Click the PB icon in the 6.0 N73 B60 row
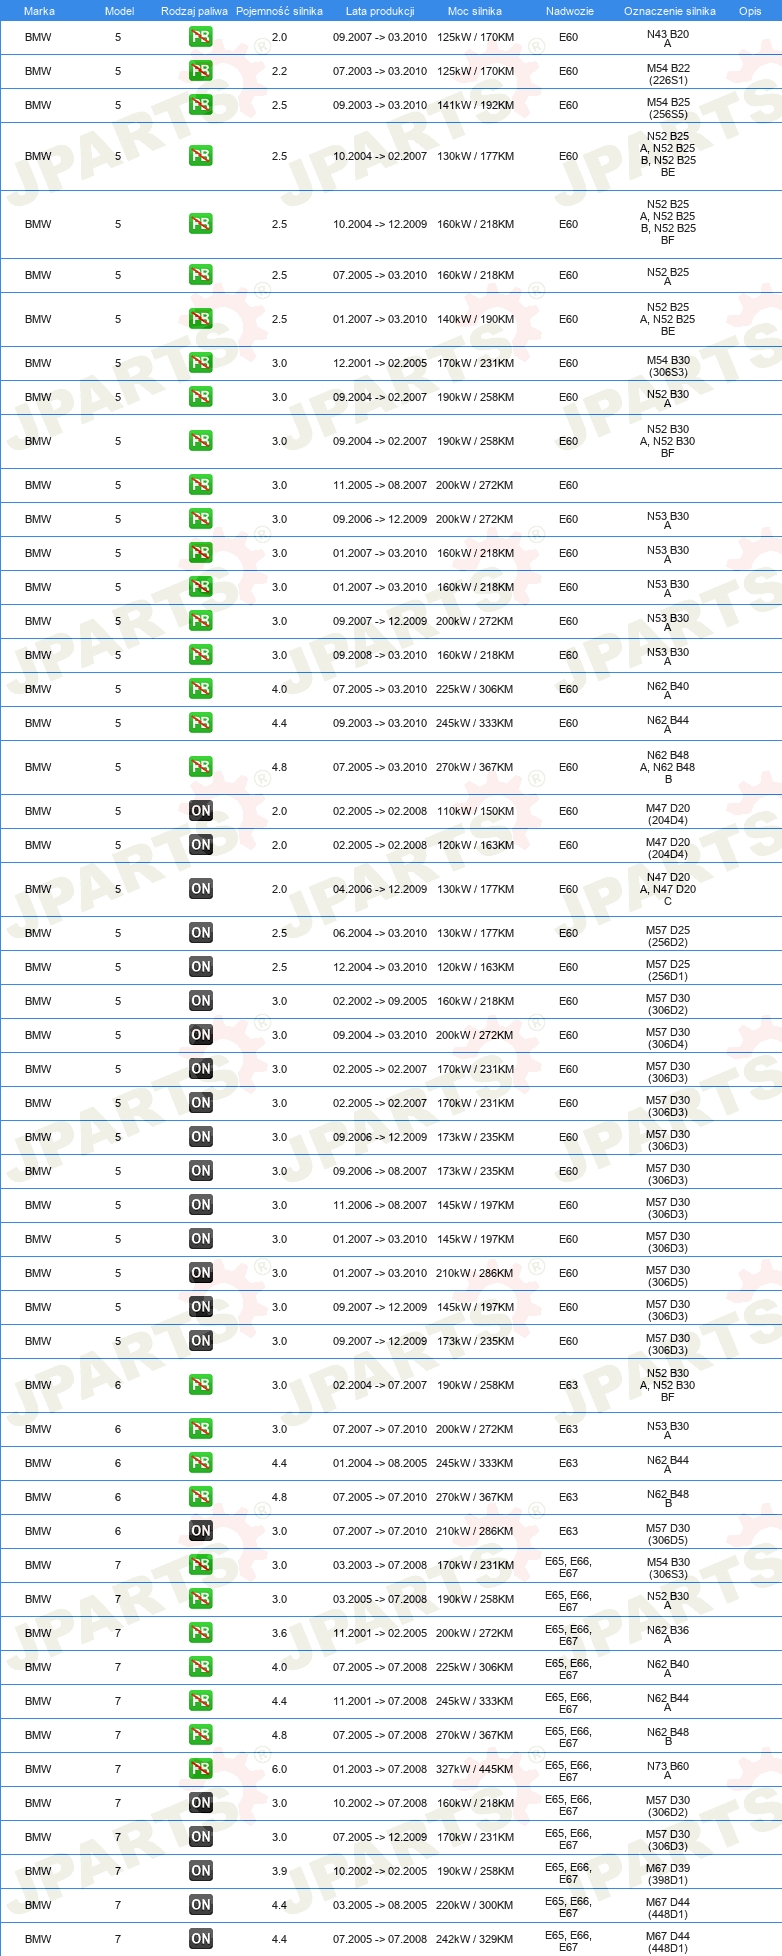 tap(201, 1769)
